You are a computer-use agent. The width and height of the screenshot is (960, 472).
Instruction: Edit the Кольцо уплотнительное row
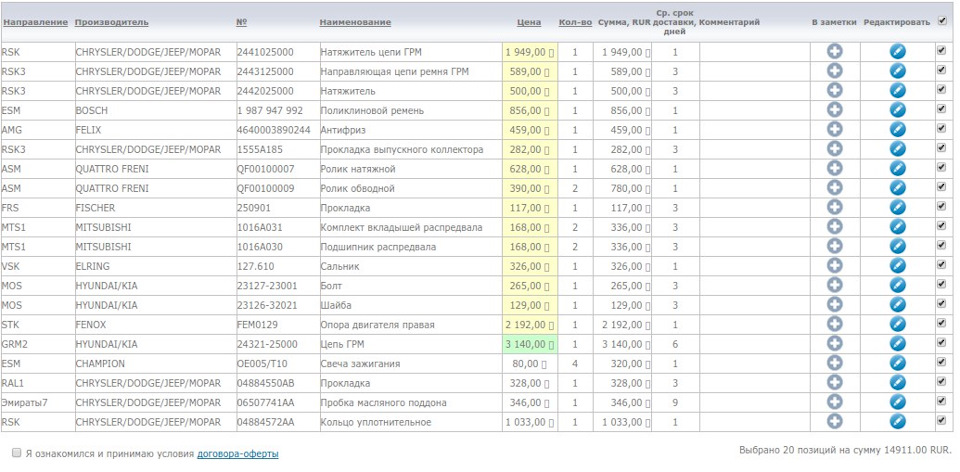point(898,422)
